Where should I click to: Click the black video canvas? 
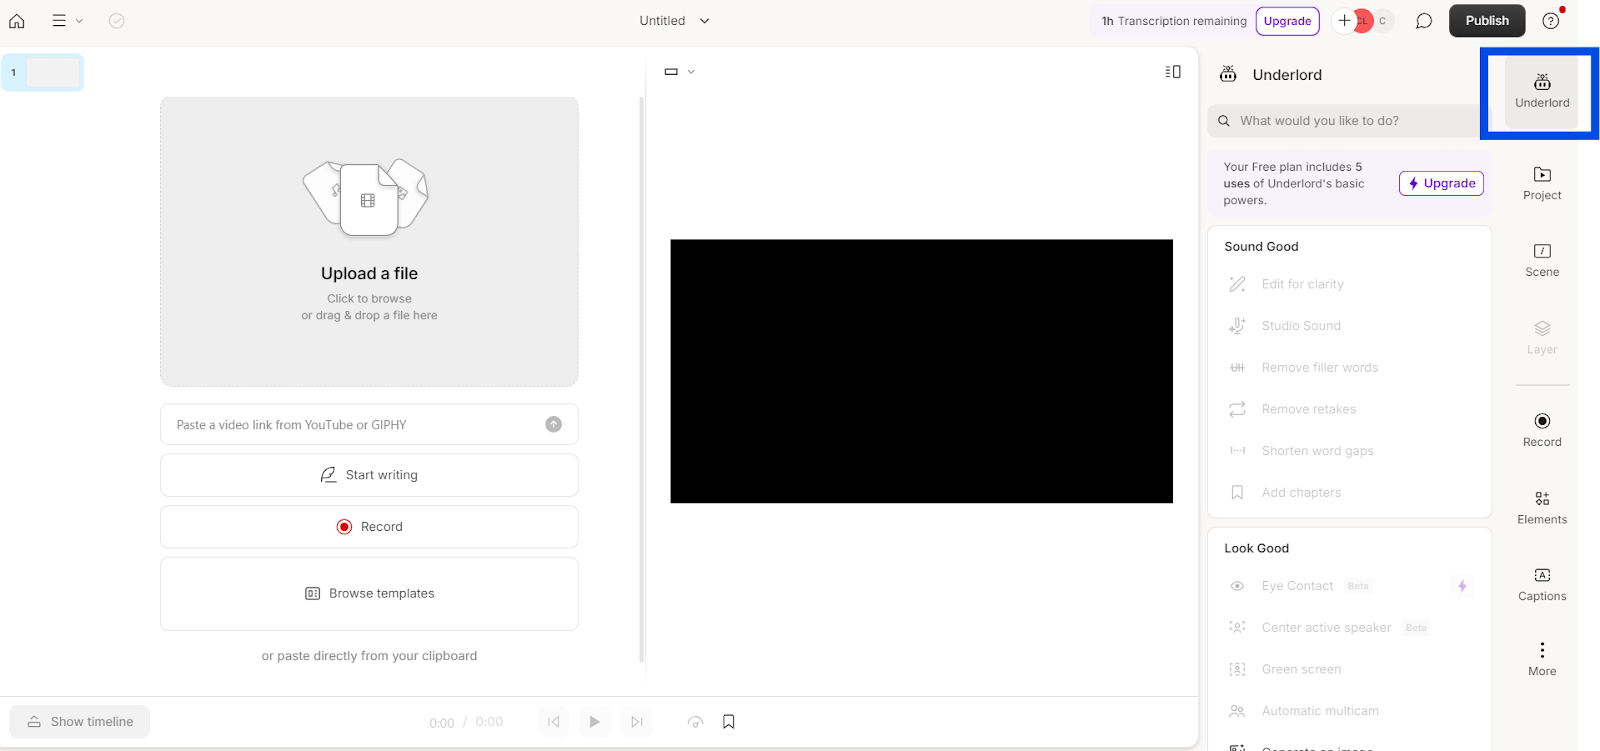pos(921,371)
